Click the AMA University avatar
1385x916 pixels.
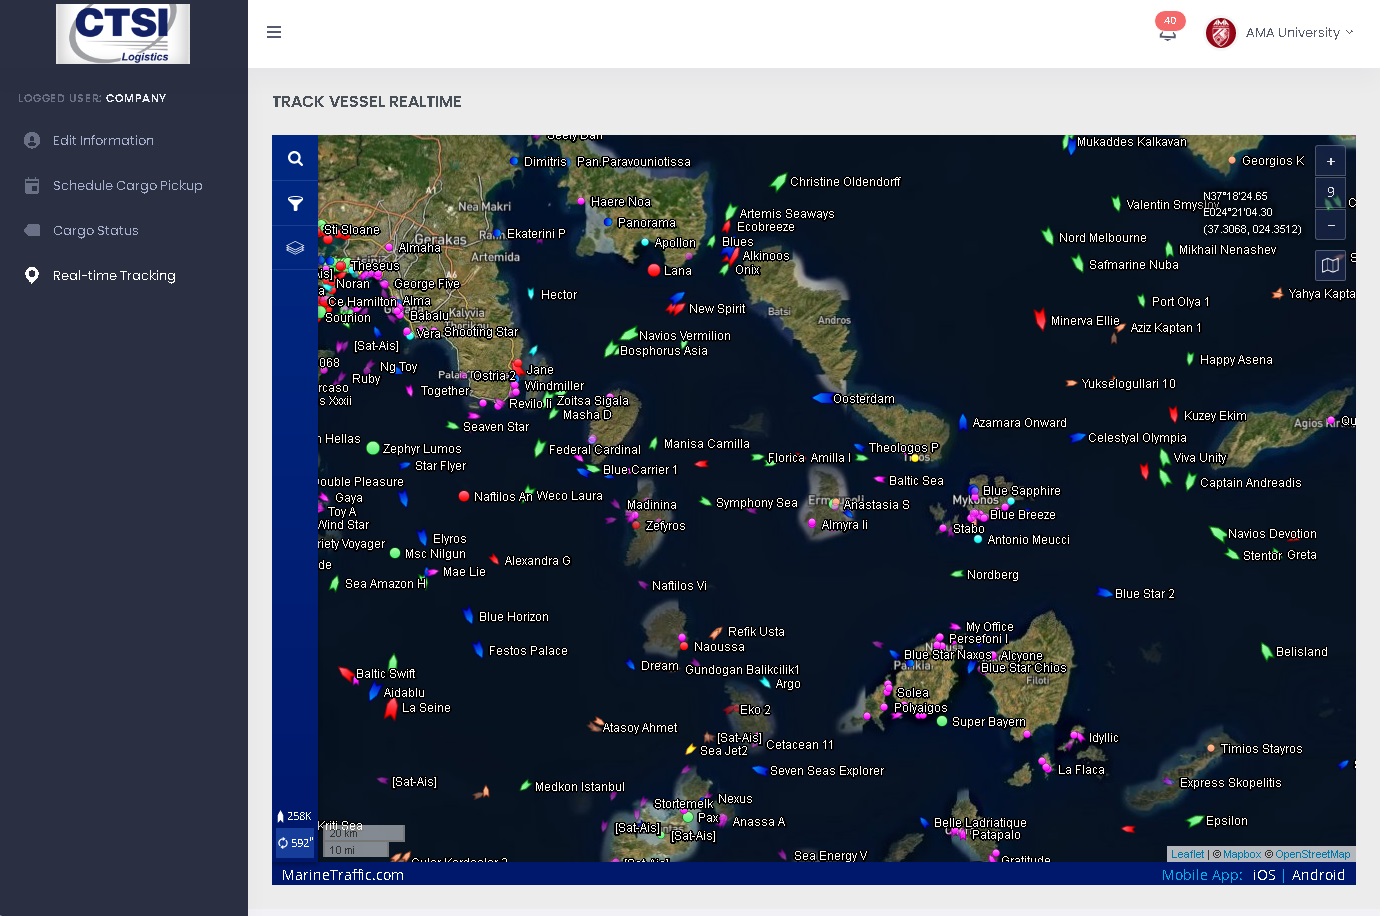tap(1220, 33)
